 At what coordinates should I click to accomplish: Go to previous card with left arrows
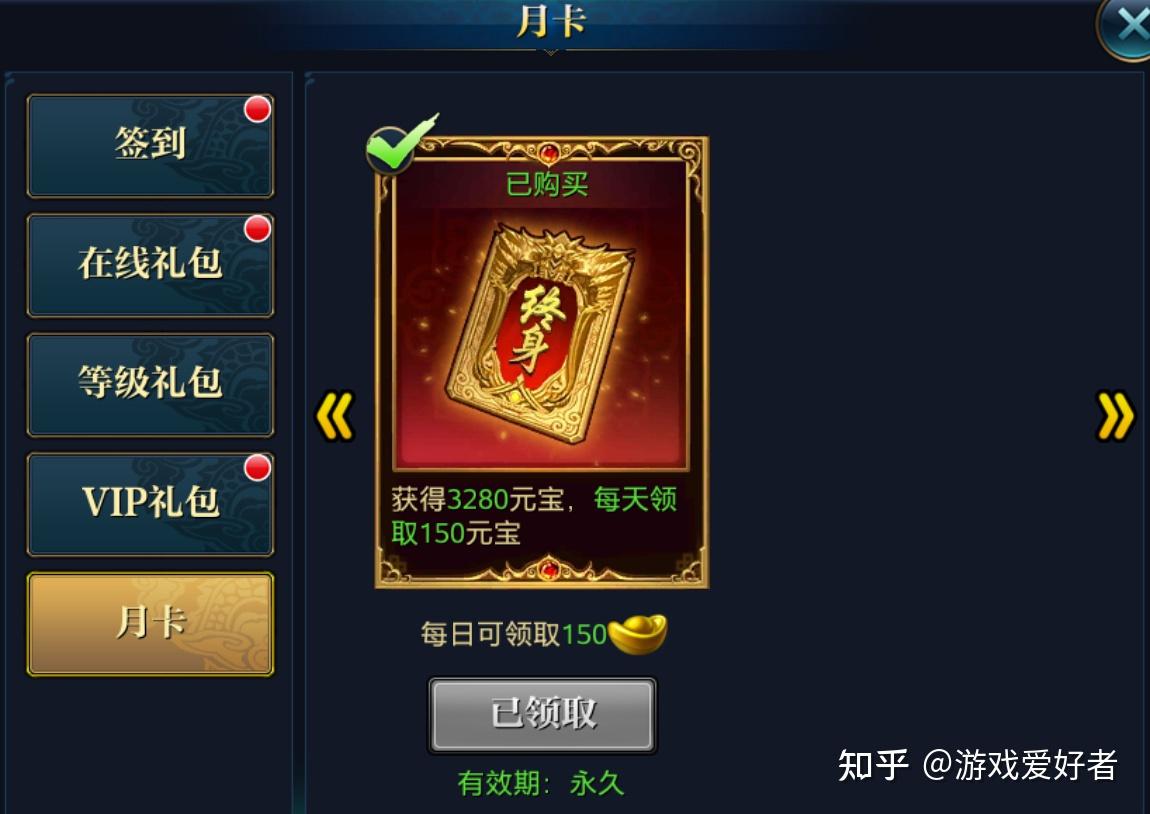pyautogui.click(x=334, y=417)
